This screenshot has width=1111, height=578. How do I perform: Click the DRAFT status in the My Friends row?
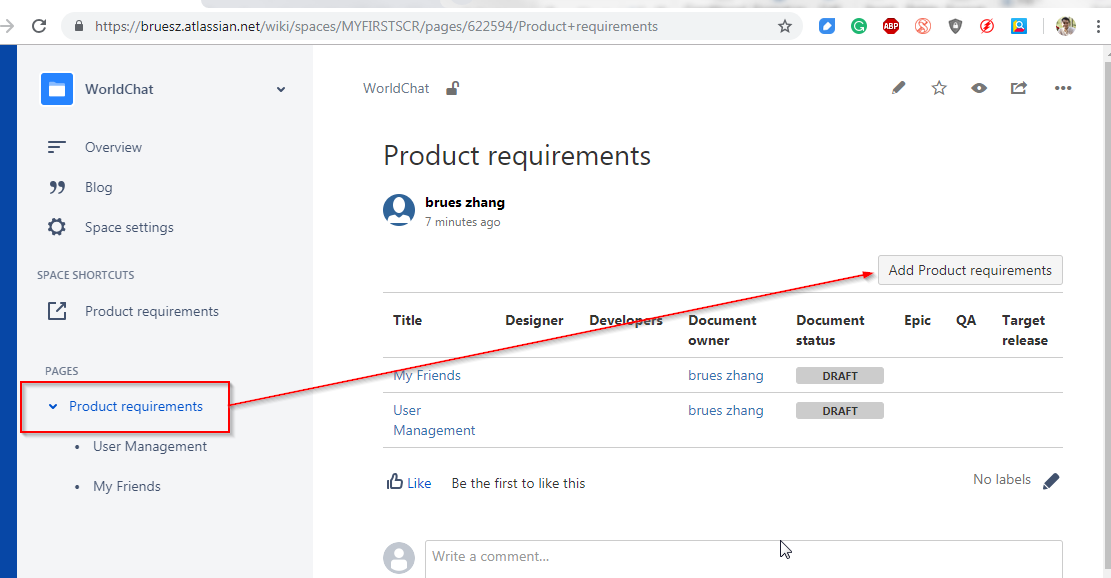tap(840, 375)
